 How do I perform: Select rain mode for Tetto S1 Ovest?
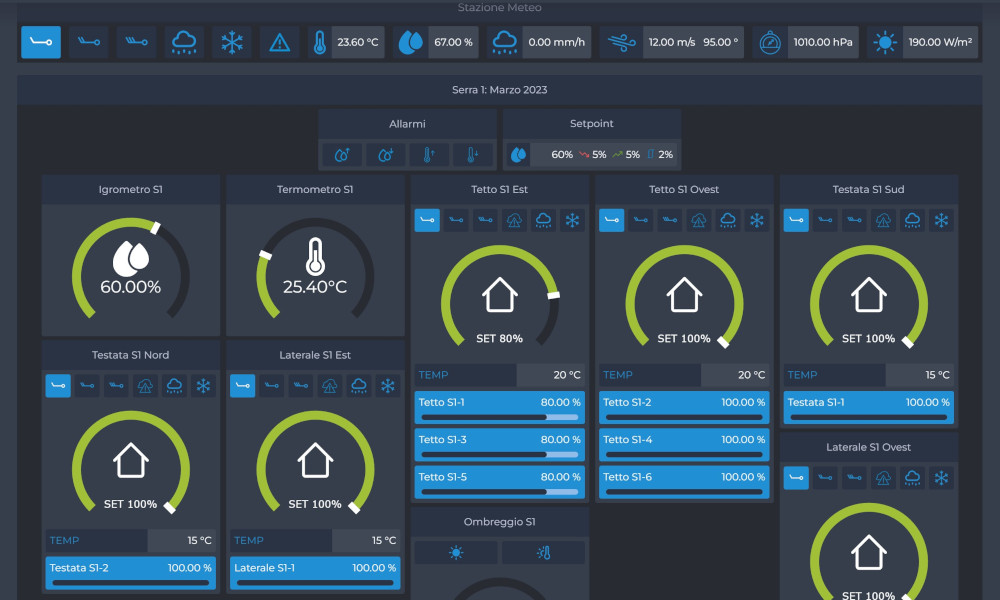pyautogui.click(x=728, y=221)
